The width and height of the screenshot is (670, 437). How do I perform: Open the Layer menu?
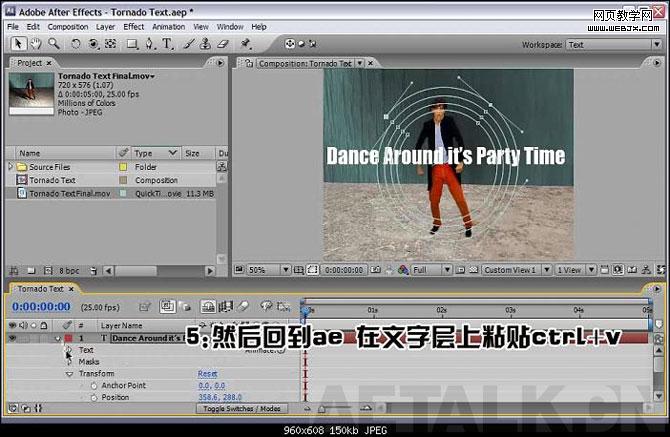tap(105, 26)
